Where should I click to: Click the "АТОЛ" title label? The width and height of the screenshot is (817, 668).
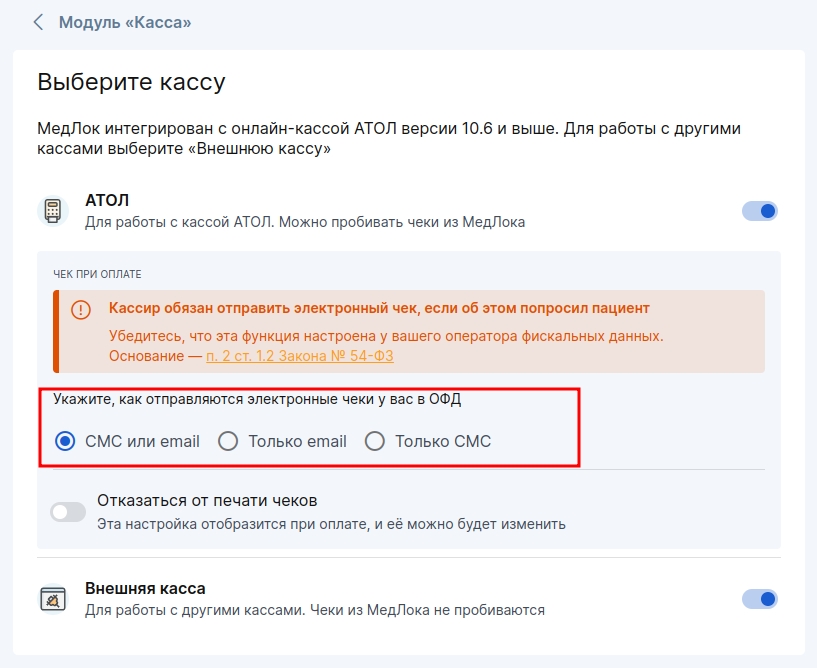(x=107, y=200)
